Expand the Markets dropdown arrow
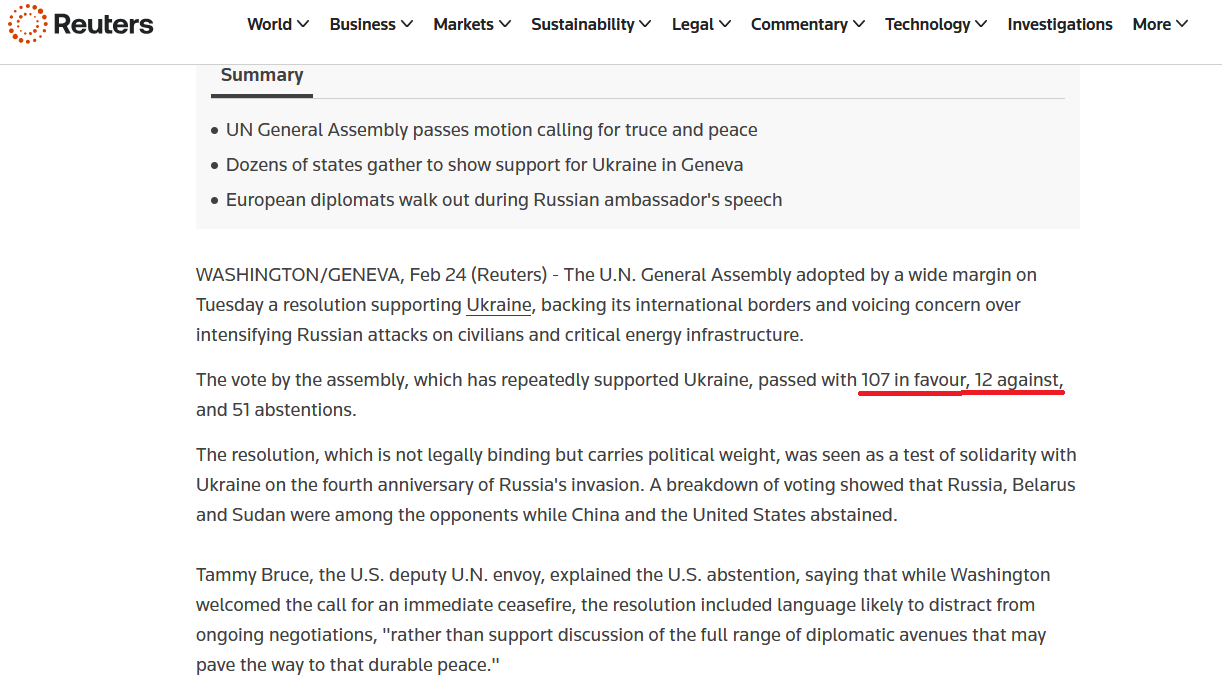This screenshot has width=1222, height=682. pyautogui.click(x=505, y=24)
